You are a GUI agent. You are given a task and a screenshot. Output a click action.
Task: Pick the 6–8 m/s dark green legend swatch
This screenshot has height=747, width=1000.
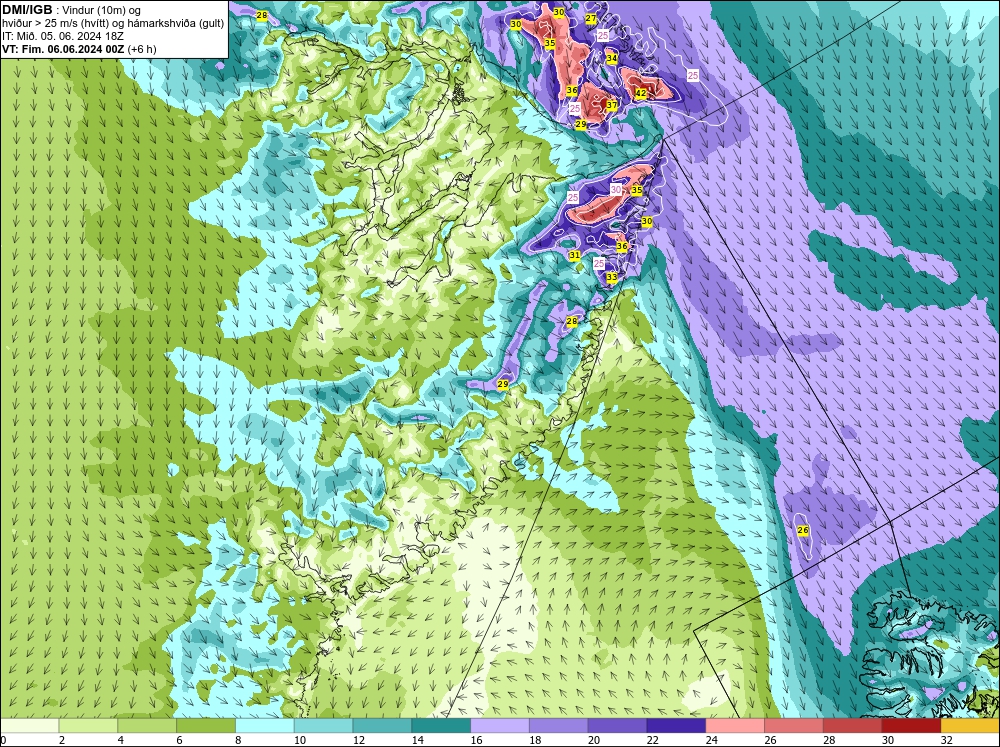(206, 726)
